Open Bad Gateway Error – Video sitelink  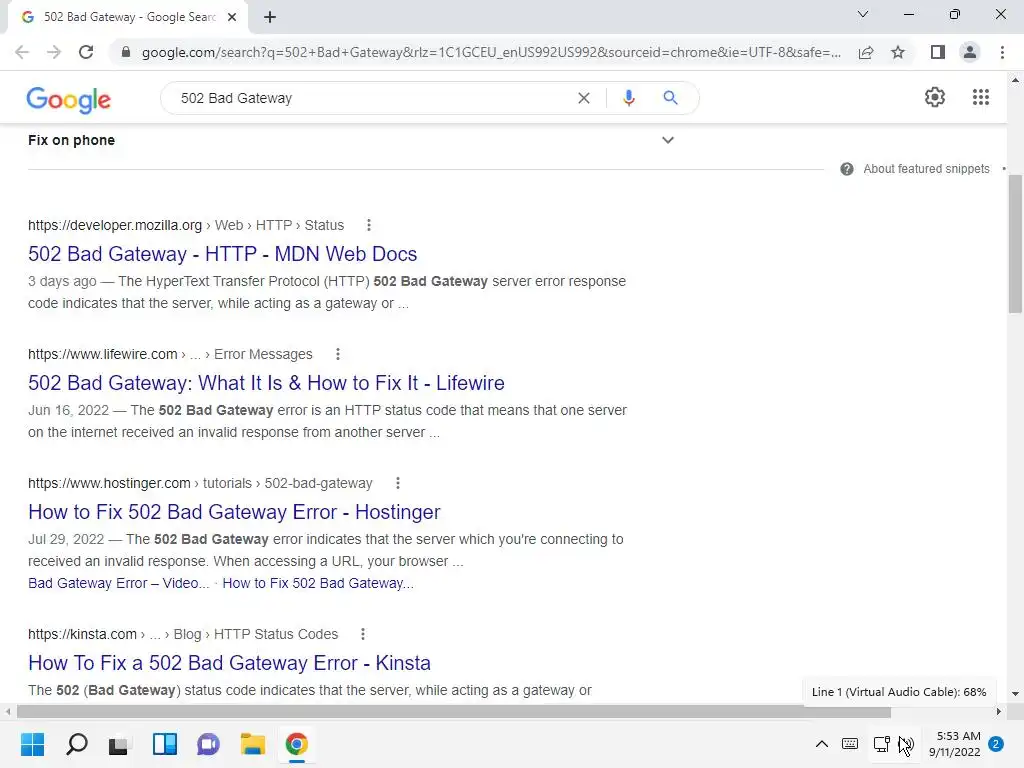pyautogui.click(x=119, y=583)
